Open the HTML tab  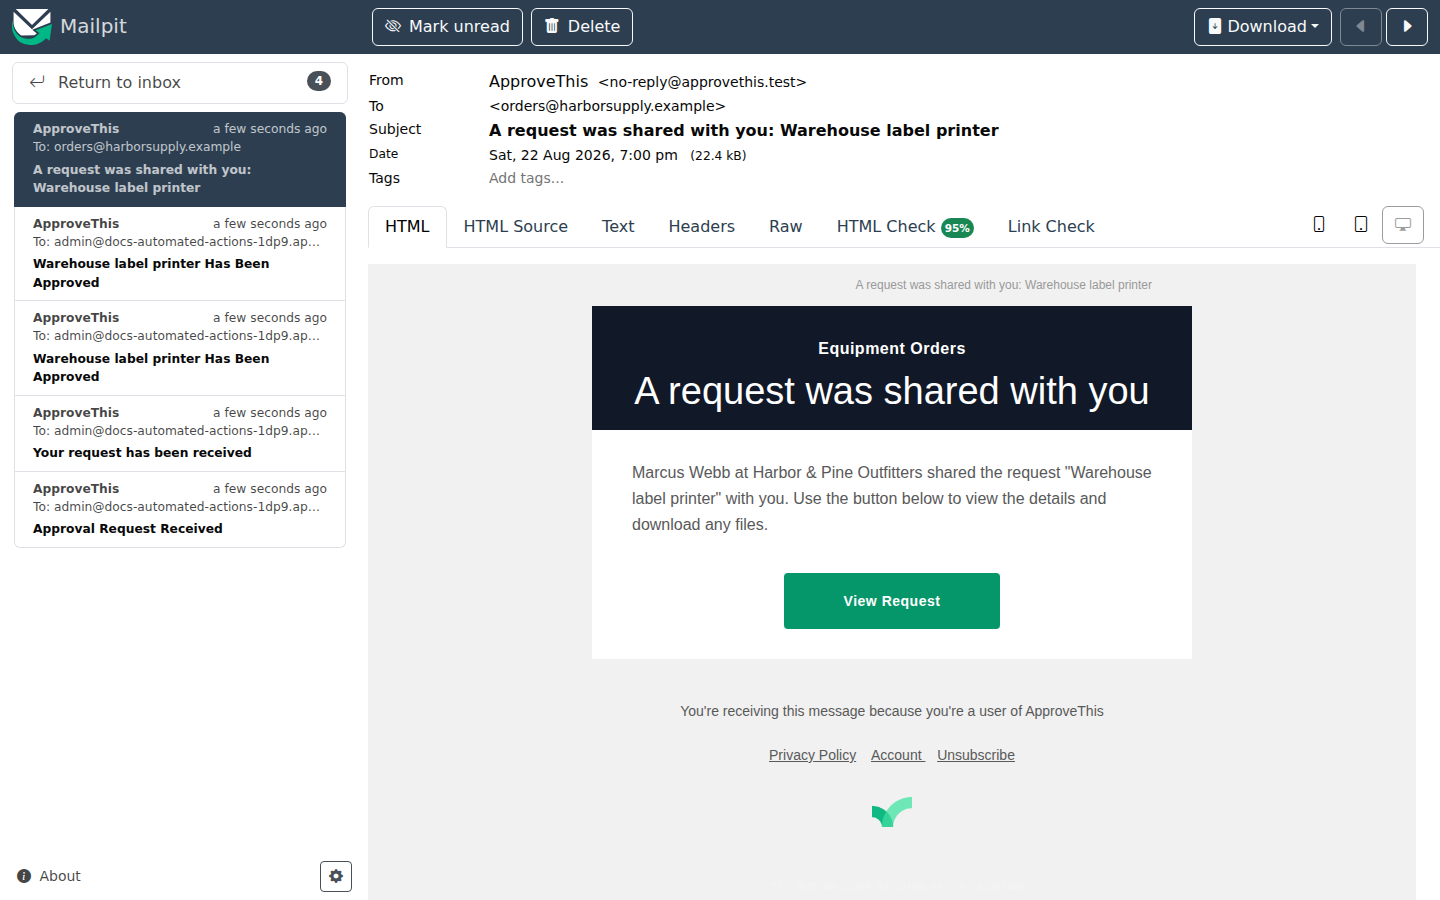pyautogui.click(x=407, y=227)
